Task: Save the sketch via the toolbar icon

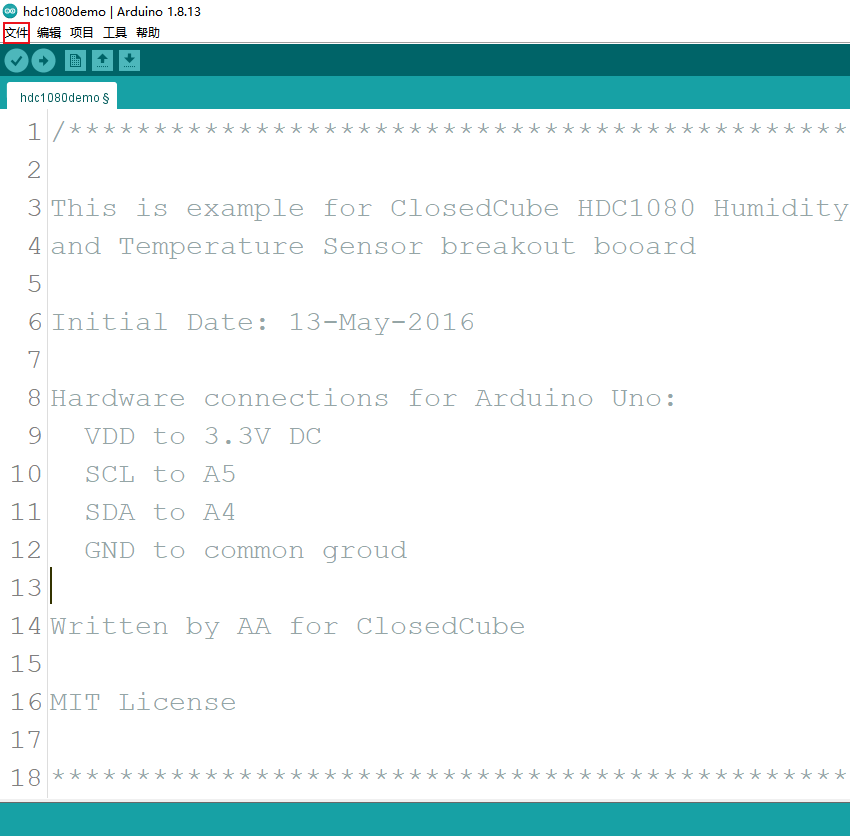Action: click(x=130, y=60)
